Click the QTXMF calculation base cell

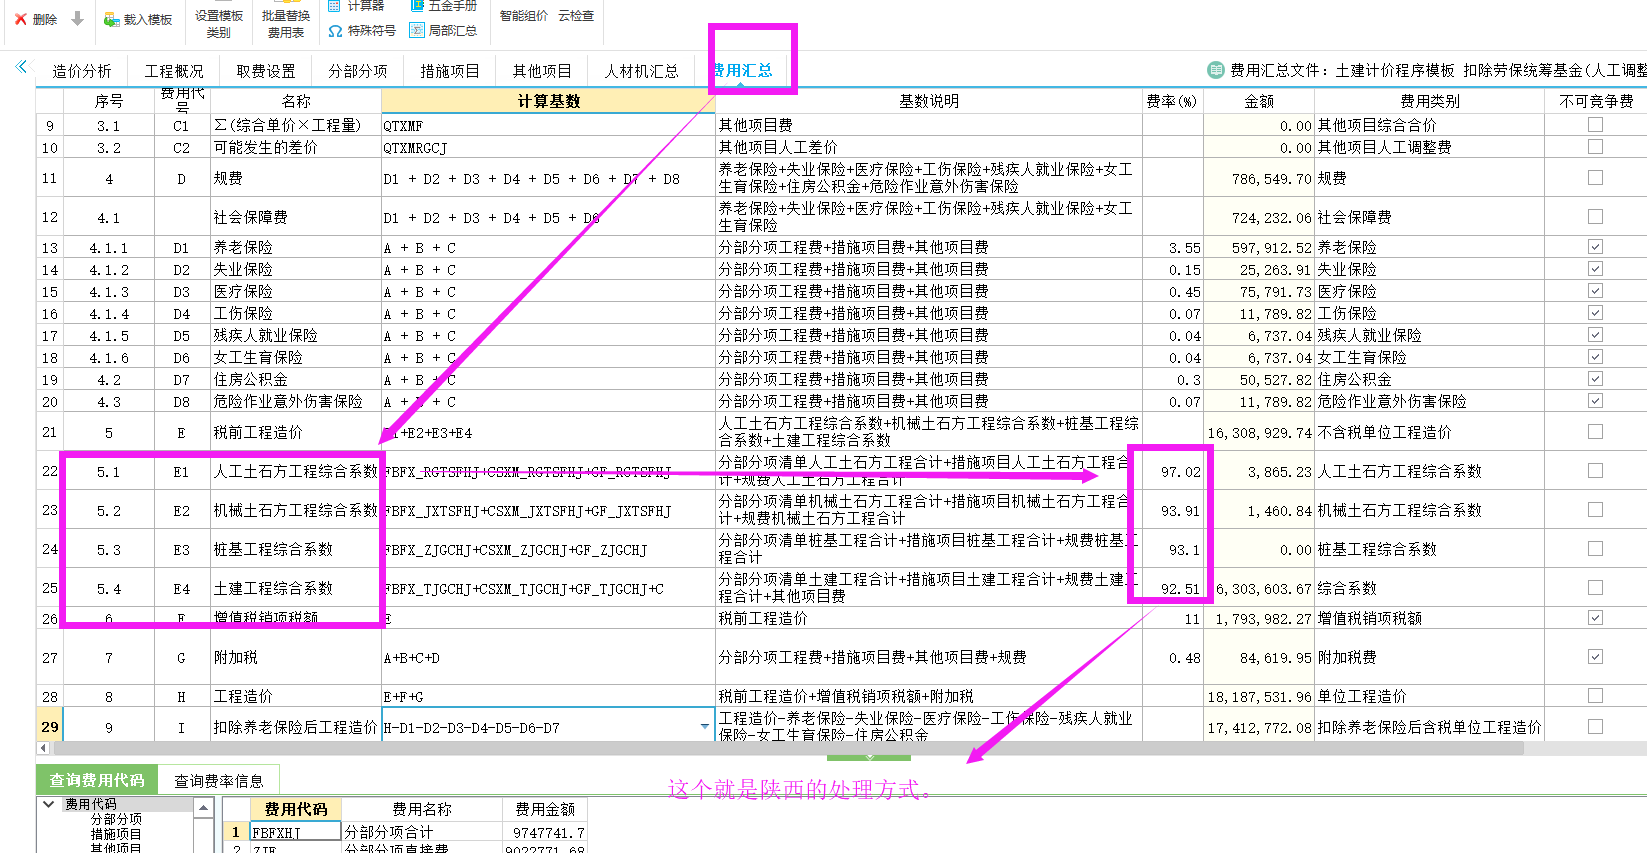pyautogui.click(x=548, y=125)
